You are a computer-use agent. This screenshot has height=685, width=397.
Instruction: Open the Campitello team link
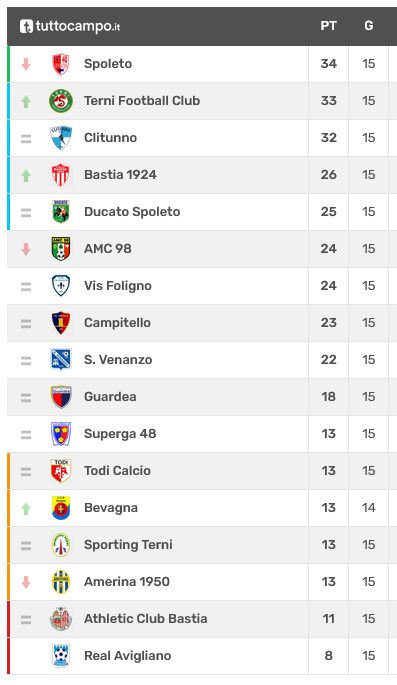click(x=117, y=323)
